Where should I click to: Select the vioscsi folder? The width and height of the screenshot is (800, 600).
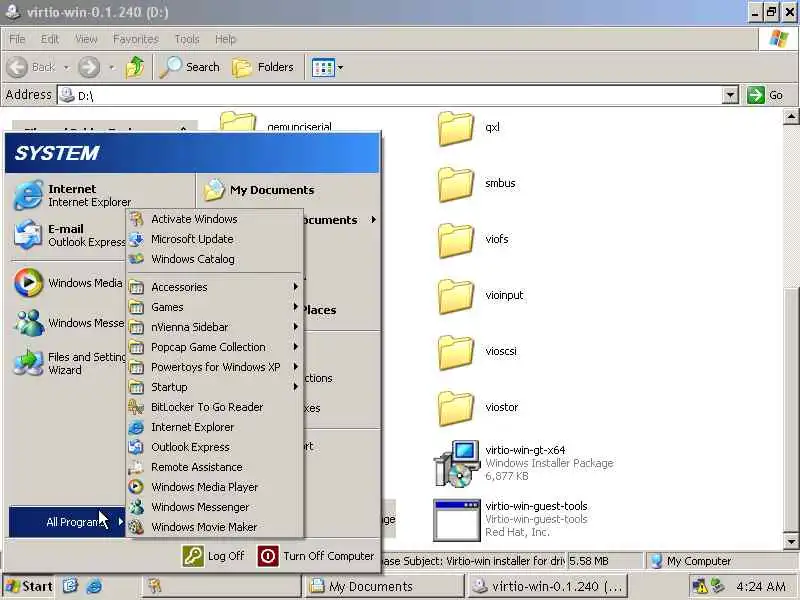pos(477,352)
